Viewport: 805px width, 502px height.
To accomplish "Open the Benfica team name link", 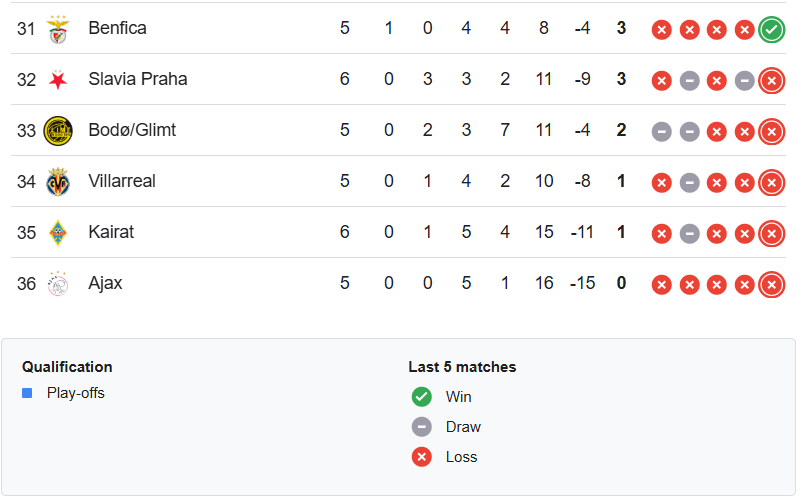I will point(117,28).
